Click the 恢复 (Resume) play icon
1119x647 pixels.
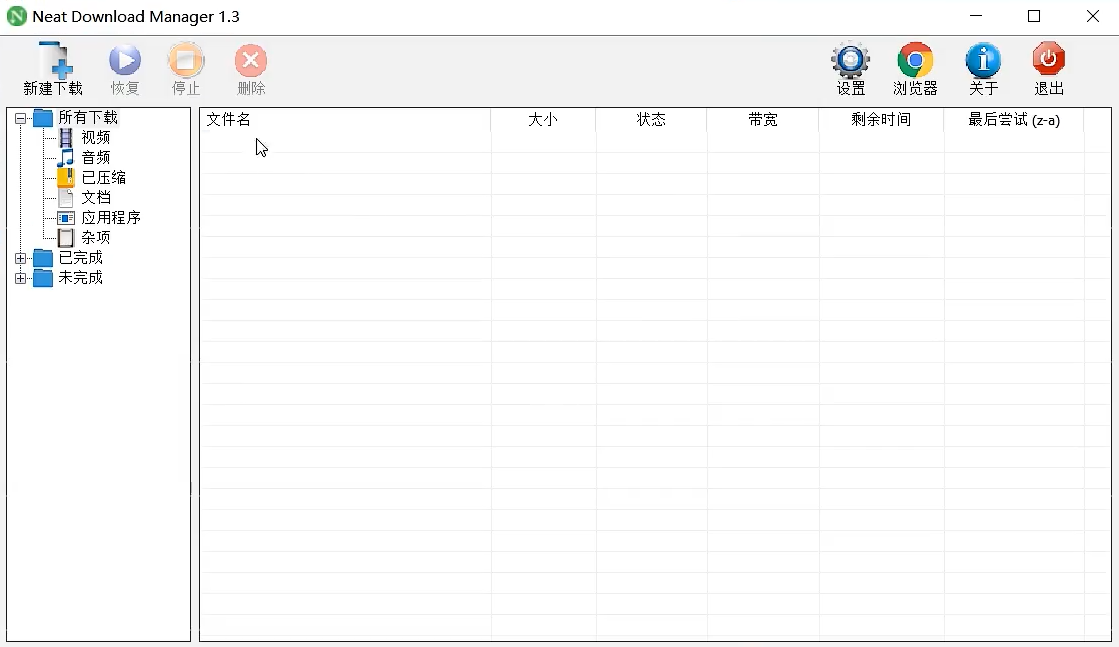125,61
